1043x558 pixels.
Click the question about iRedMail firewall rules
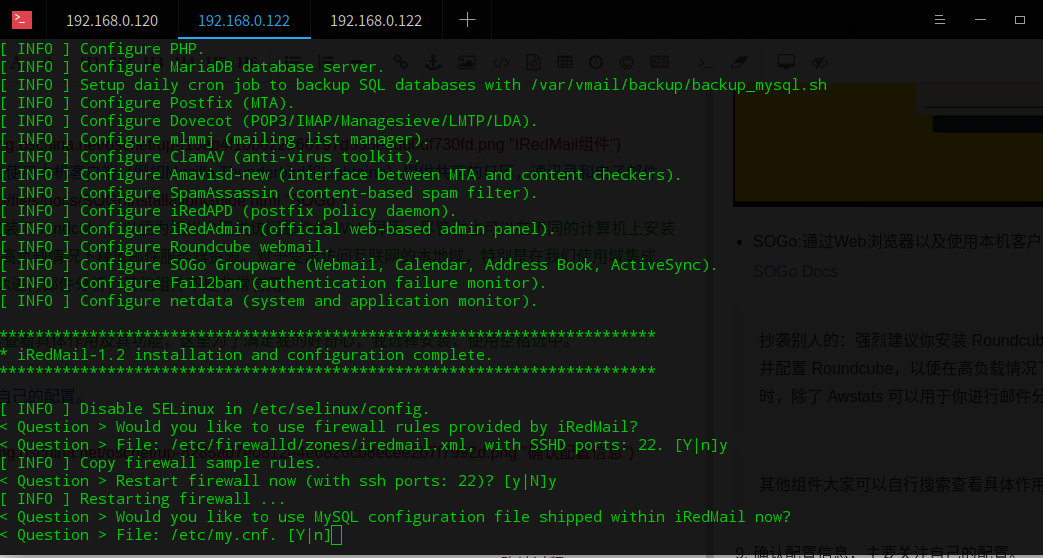[319, 426]
